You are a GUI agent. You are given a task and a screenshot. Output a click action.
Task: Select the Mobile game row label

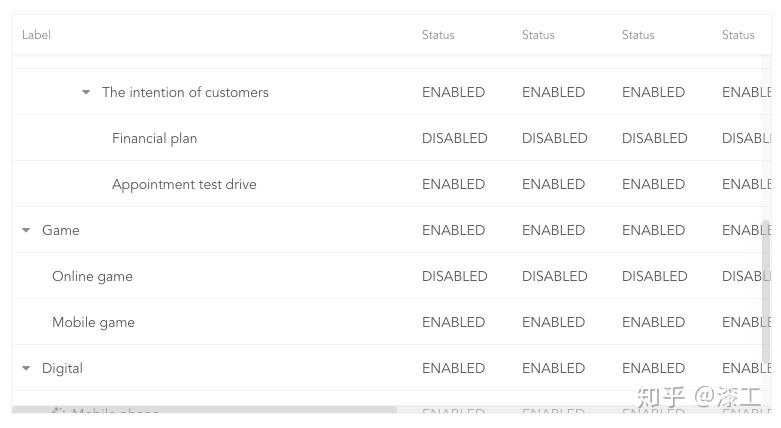point(93,322)
